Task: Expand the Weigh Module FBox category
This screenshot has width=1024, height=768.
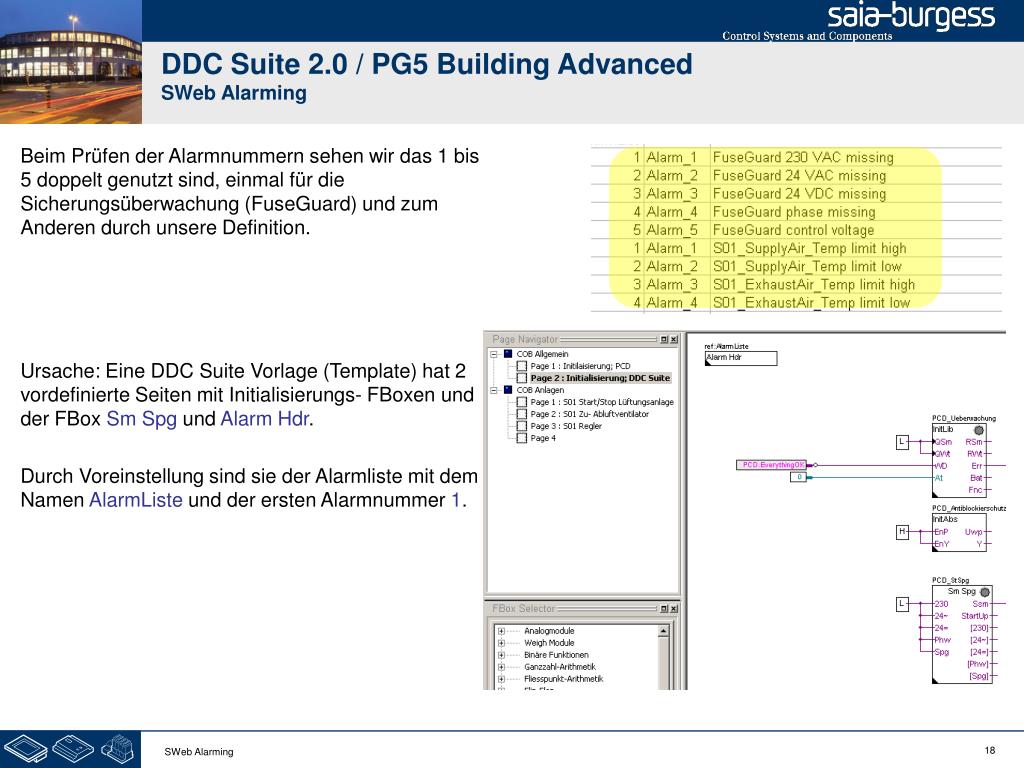Action: pyautogui.click(x=501, y=643)
